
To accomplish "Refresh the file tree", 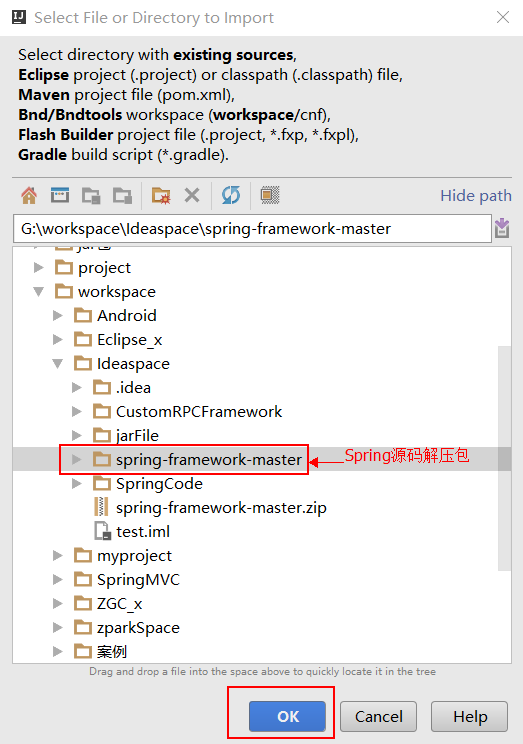I will 231,195.
